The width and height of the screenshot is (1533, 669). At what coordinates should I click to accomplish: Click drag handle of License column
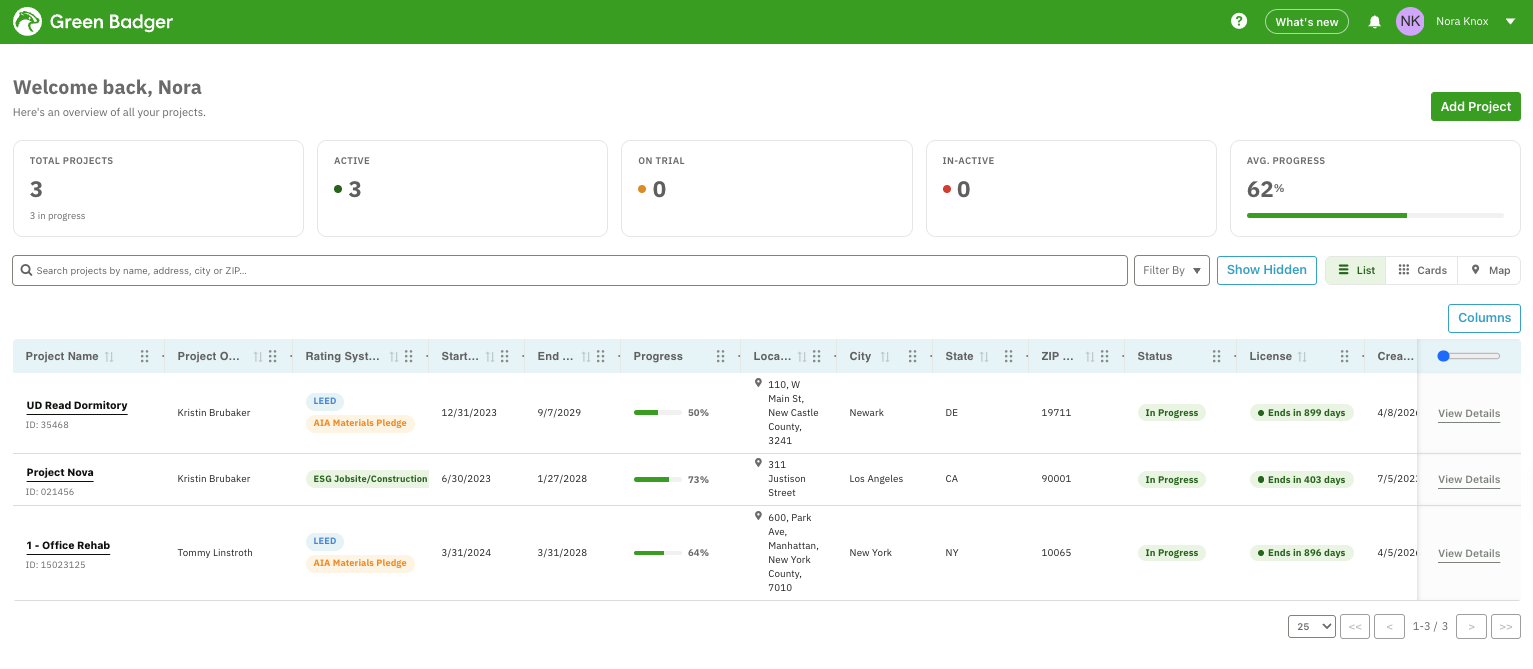[x=1345, y=356]
